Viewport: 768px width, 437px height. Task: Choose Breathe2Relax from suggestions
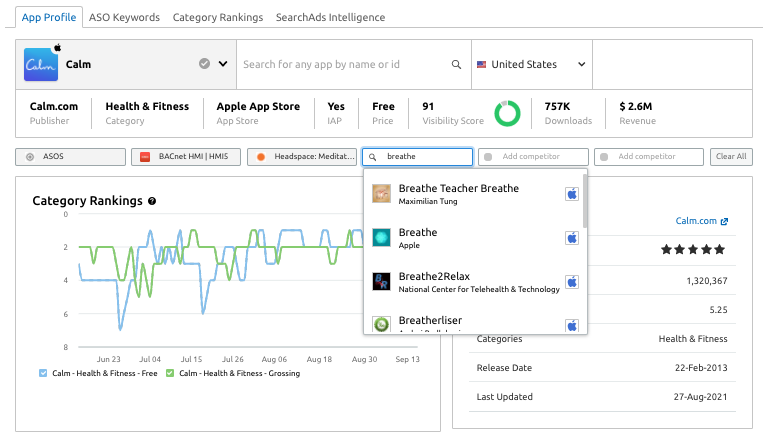tap(473, 282)
